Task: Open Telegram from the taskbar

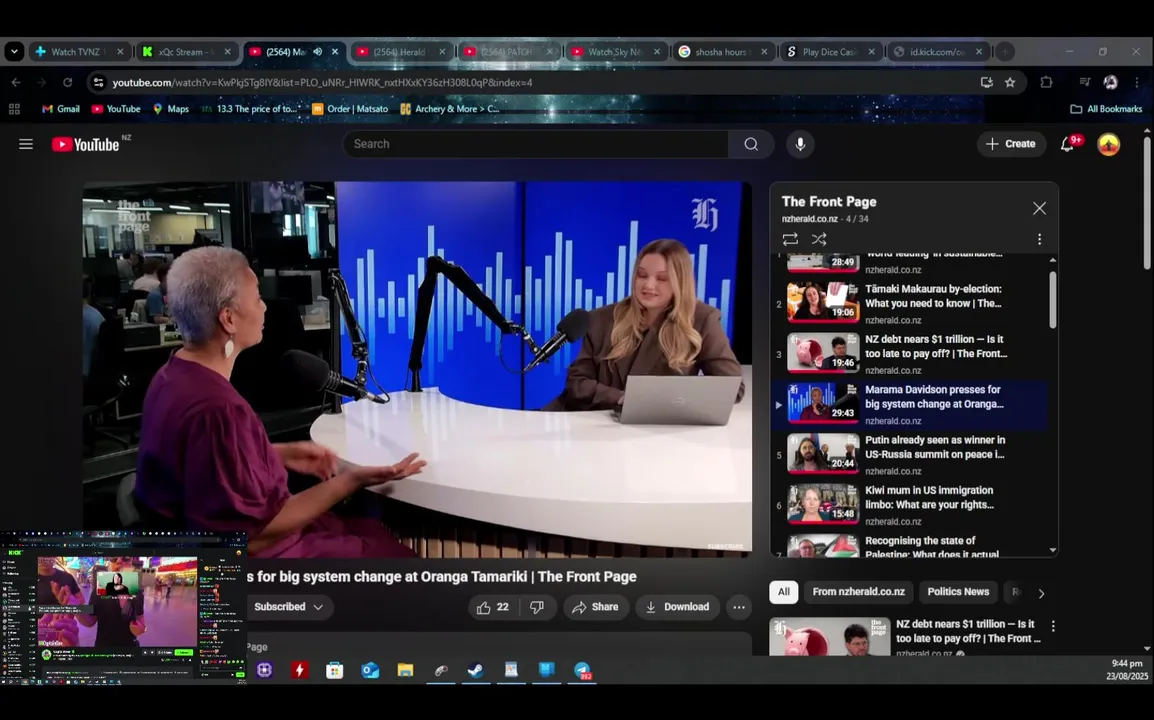Action: (x=582, y=670)
